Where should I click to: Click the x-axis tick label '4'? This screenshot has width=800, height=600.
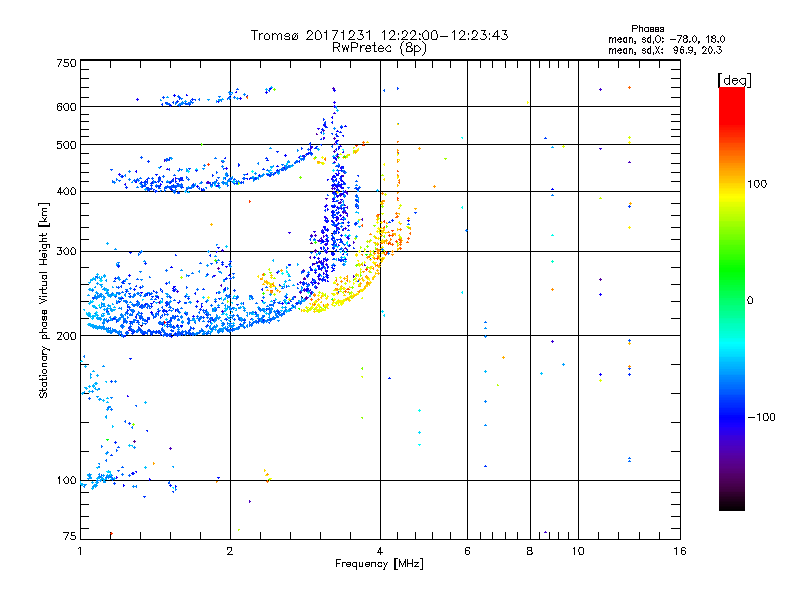[380, 551]
